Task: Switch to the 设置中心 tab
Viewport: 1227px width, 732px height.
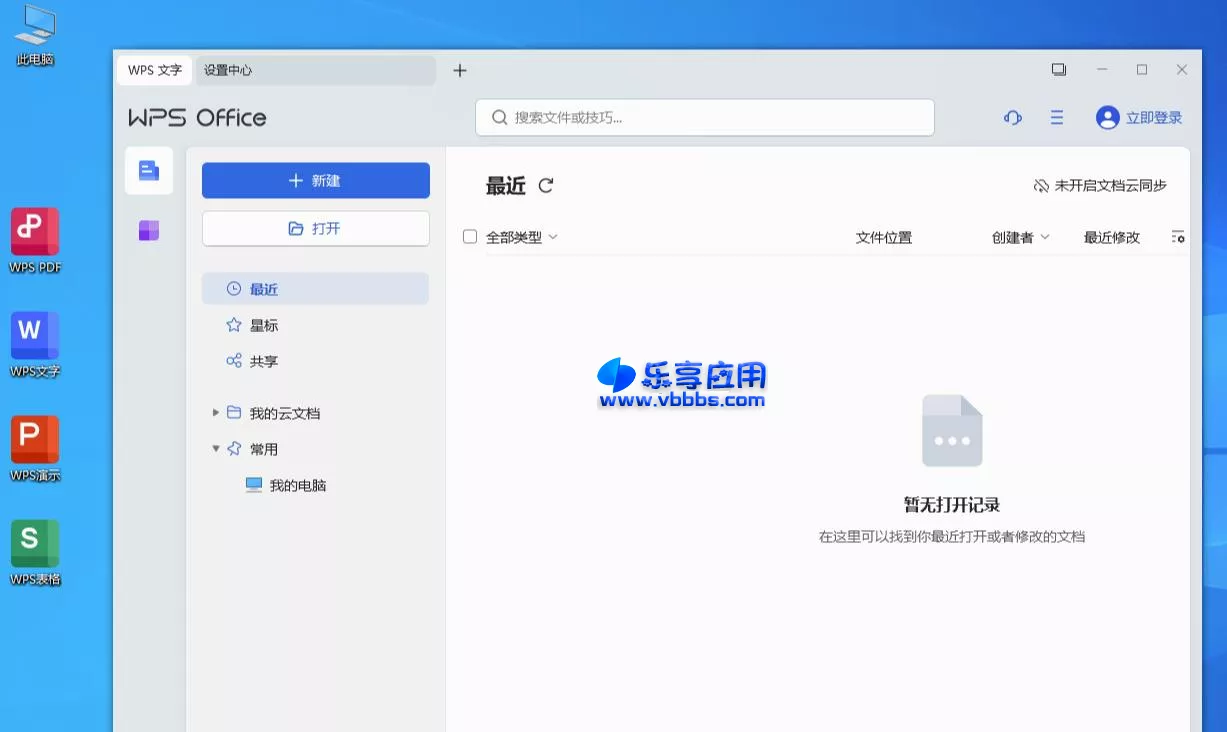Action: (228, 70)
